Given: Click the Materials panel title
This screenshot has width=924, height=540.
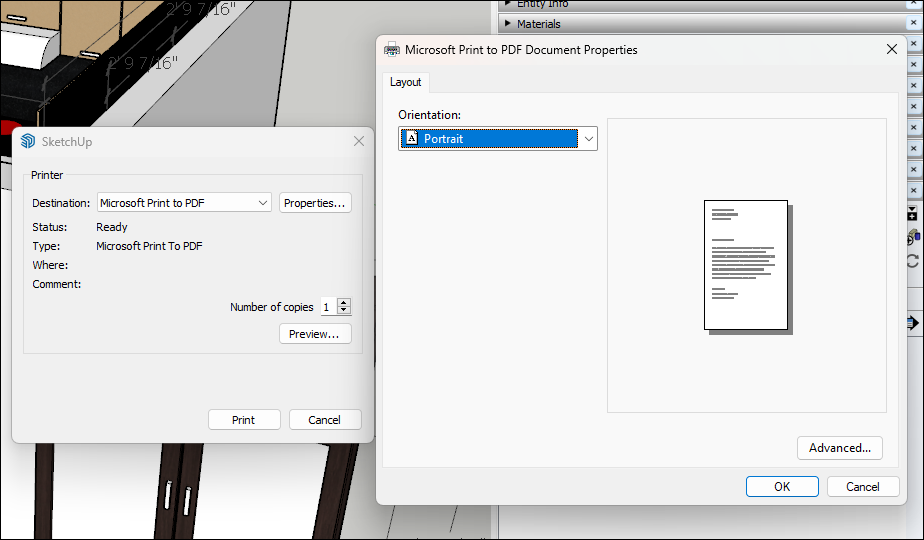Looking at the screenshot, I should [539, 24].
